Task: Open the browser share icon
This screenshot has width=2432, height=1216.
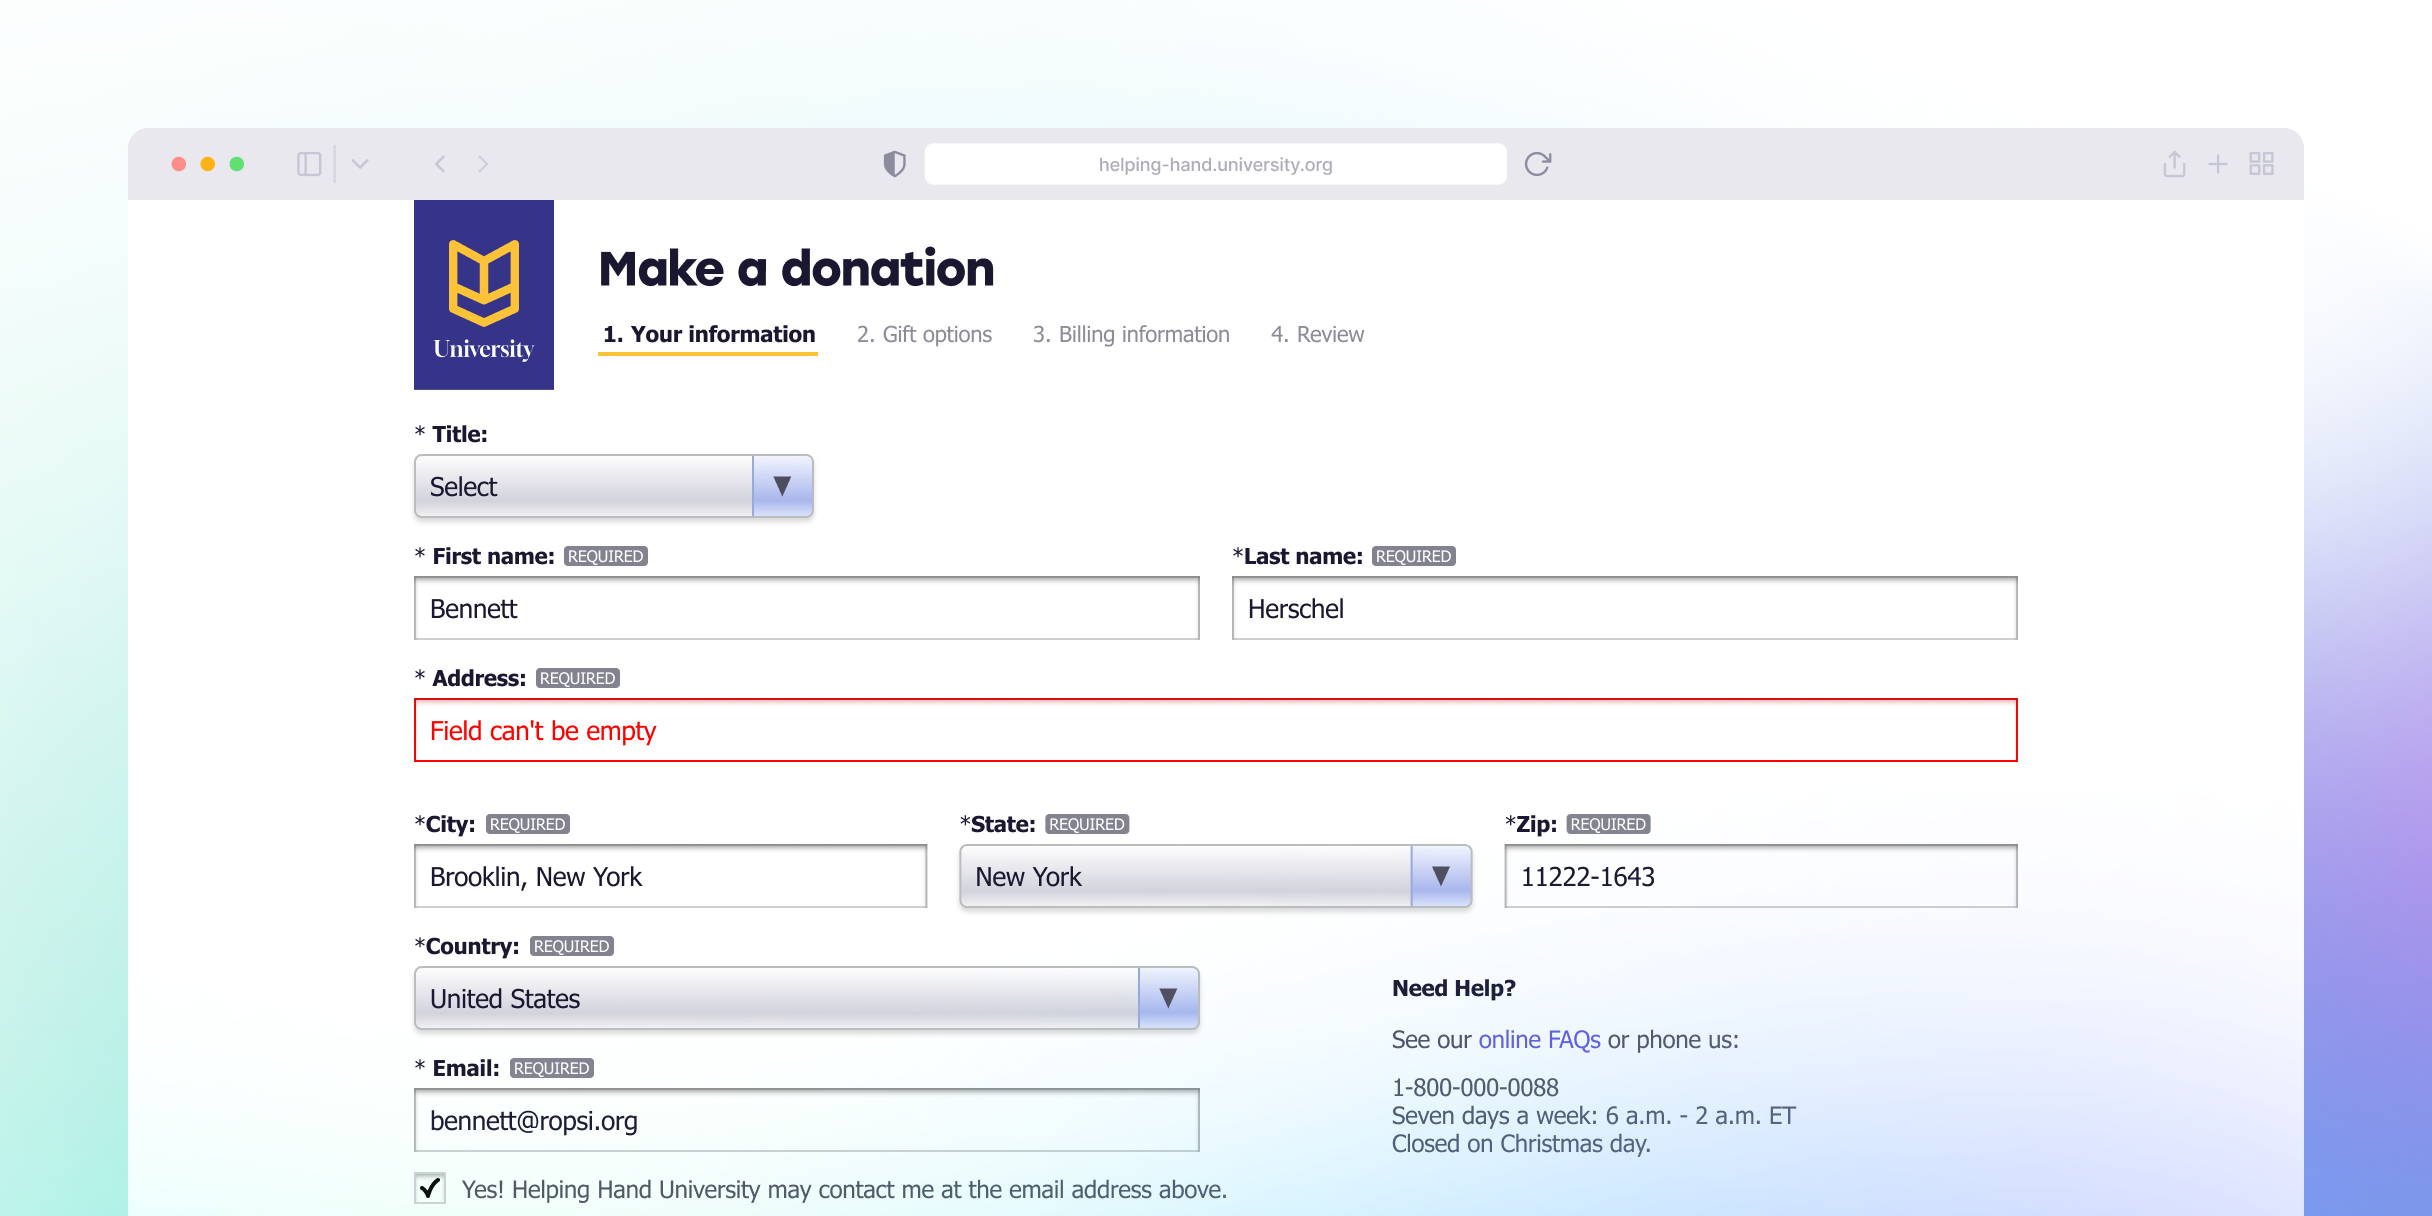Action: pos(2172,162)
